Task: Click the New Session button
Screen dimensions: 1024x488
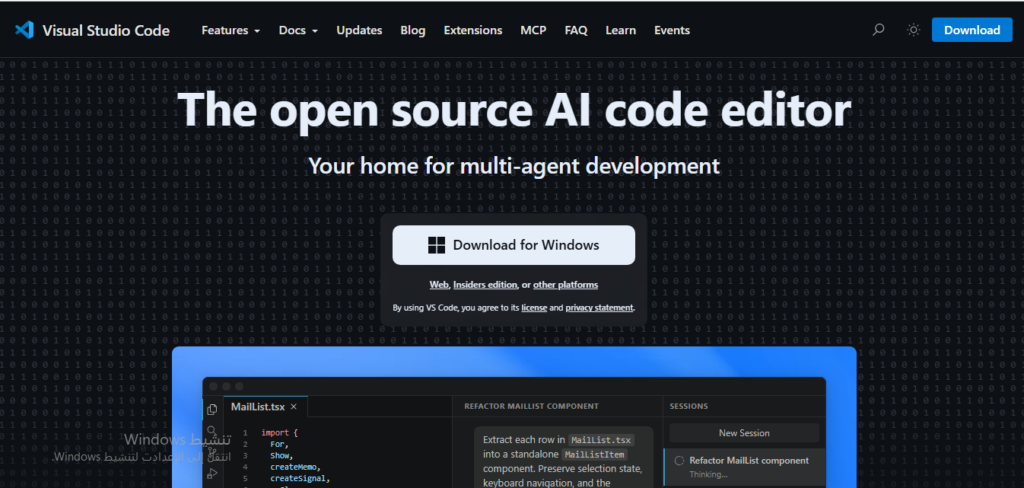Action: pos(744,432)
